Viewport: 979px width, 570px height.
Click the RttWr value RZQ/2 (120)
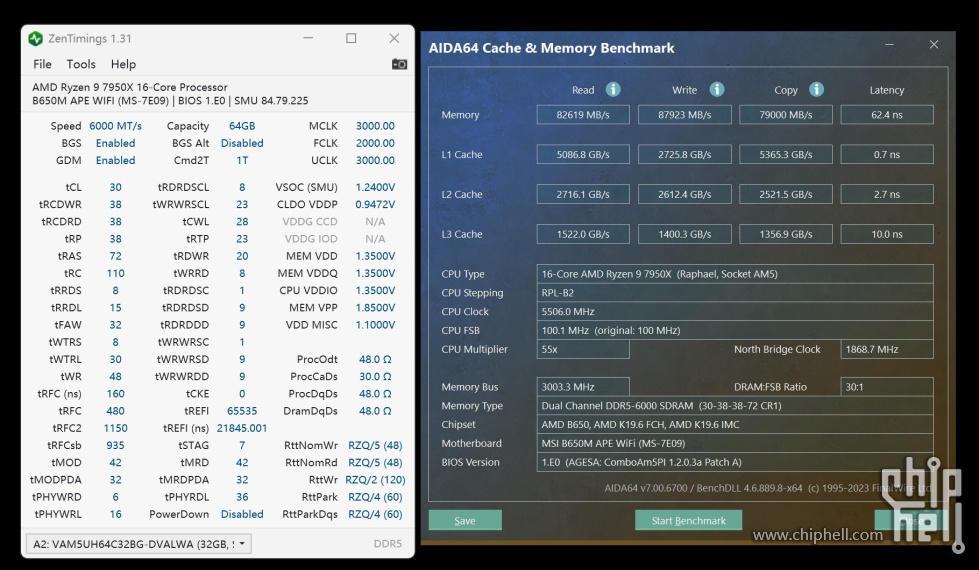pyautogui.click(x=375, y=479)
